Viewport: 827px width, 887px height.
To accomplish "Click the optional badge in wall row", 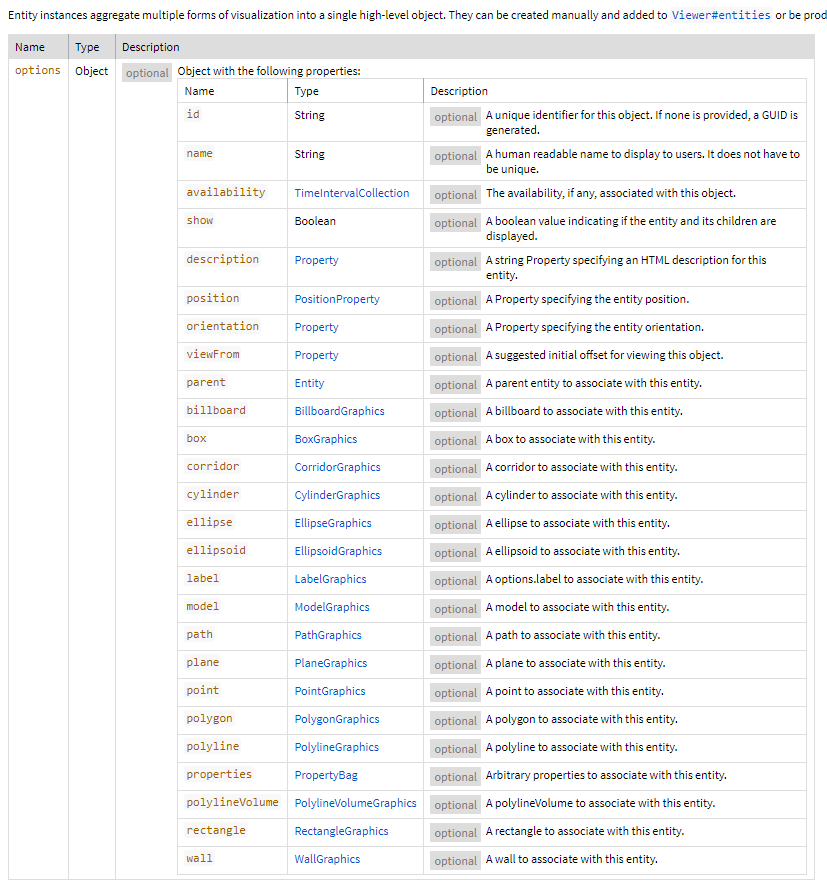I will 455,860.
